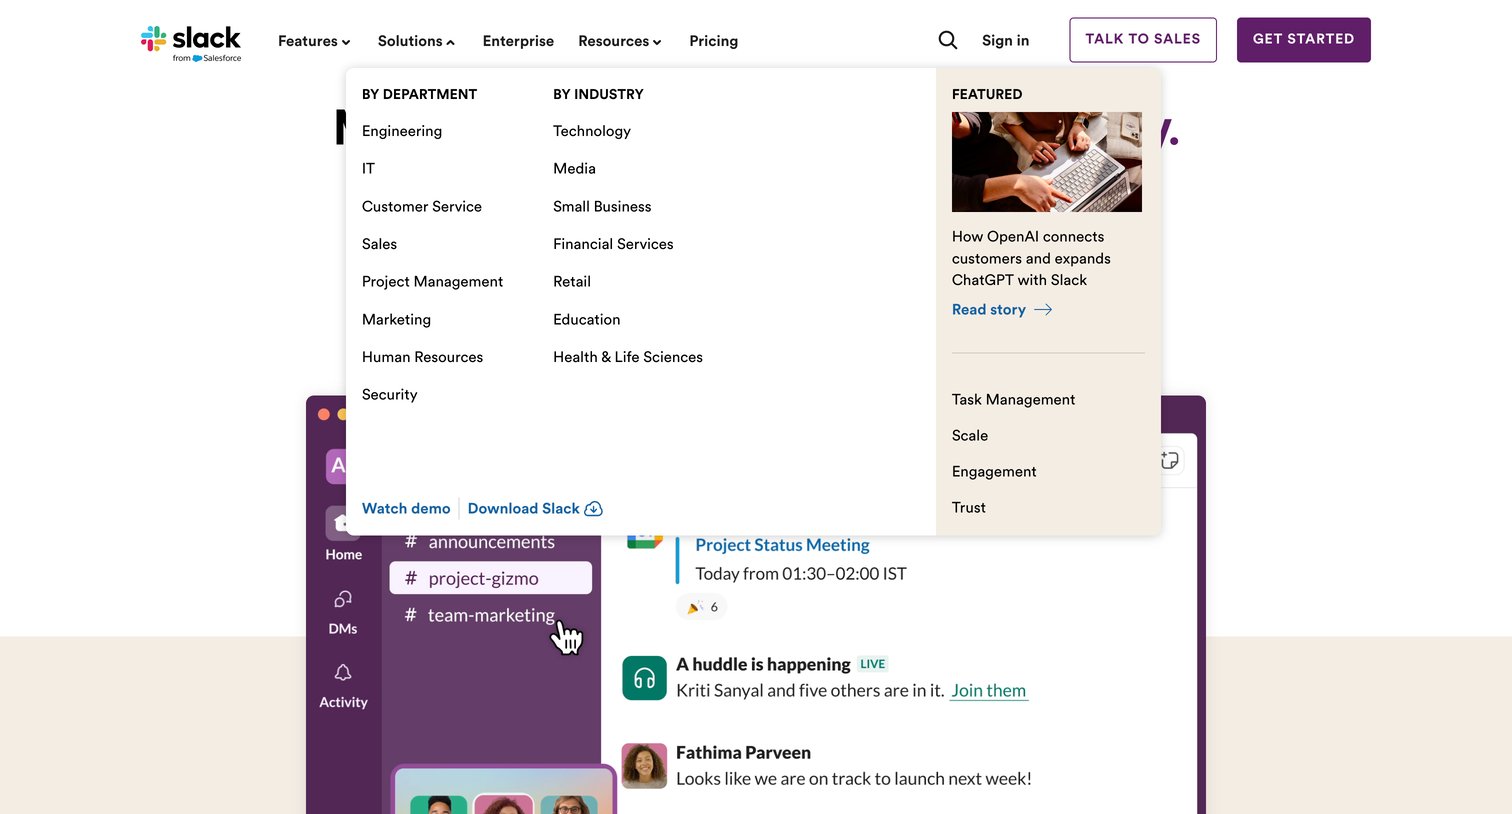
Task: Expand the Features menu
Action: click(314, 41)
